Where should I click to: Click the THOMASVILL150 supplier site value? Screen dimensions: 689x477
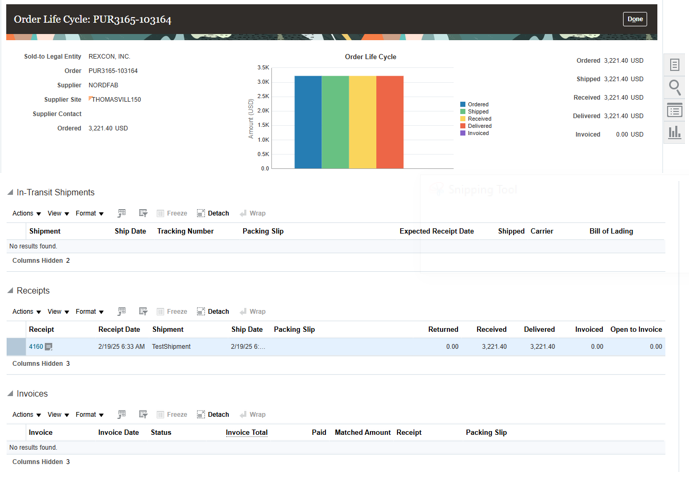(x=116, y=100)
